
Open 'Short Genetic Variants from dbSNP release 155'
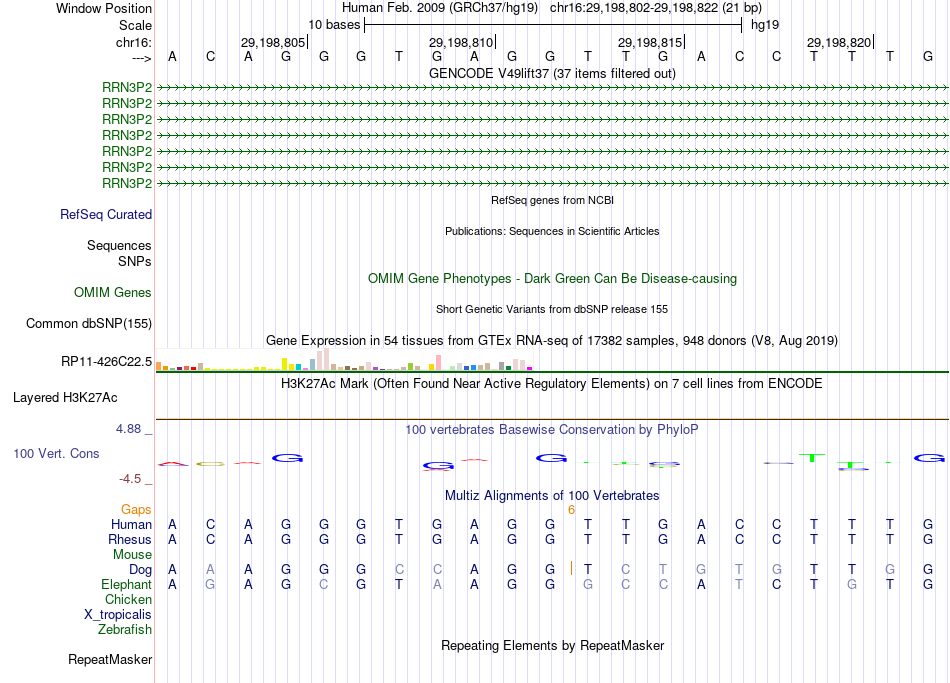click(x=552, y=309)
